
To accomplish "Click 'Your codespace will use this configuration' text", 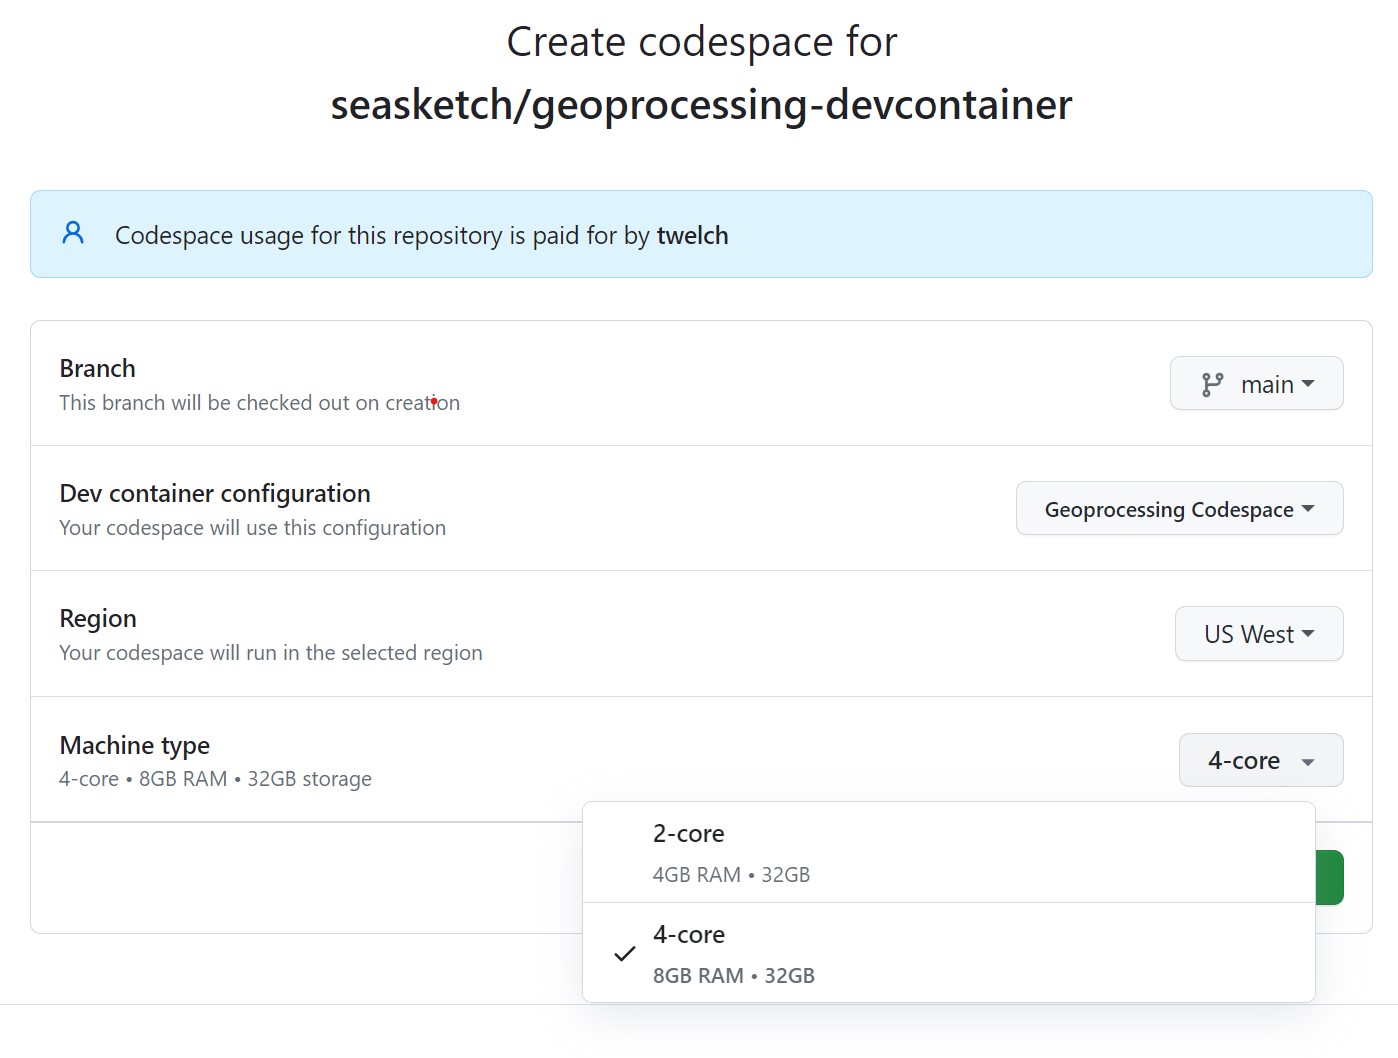I will pos(252,527).
